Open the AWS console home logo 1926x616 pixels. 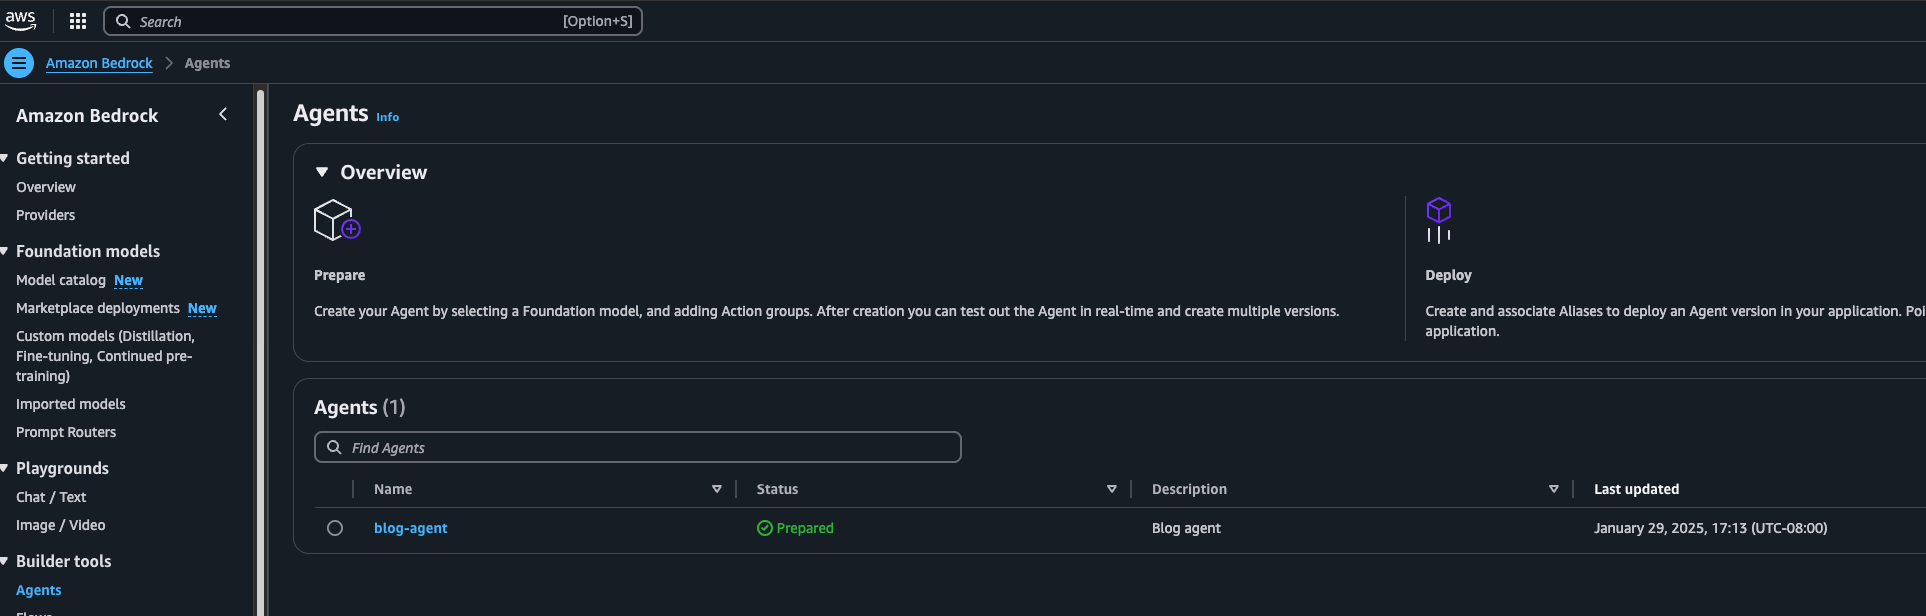click(20, 20)
